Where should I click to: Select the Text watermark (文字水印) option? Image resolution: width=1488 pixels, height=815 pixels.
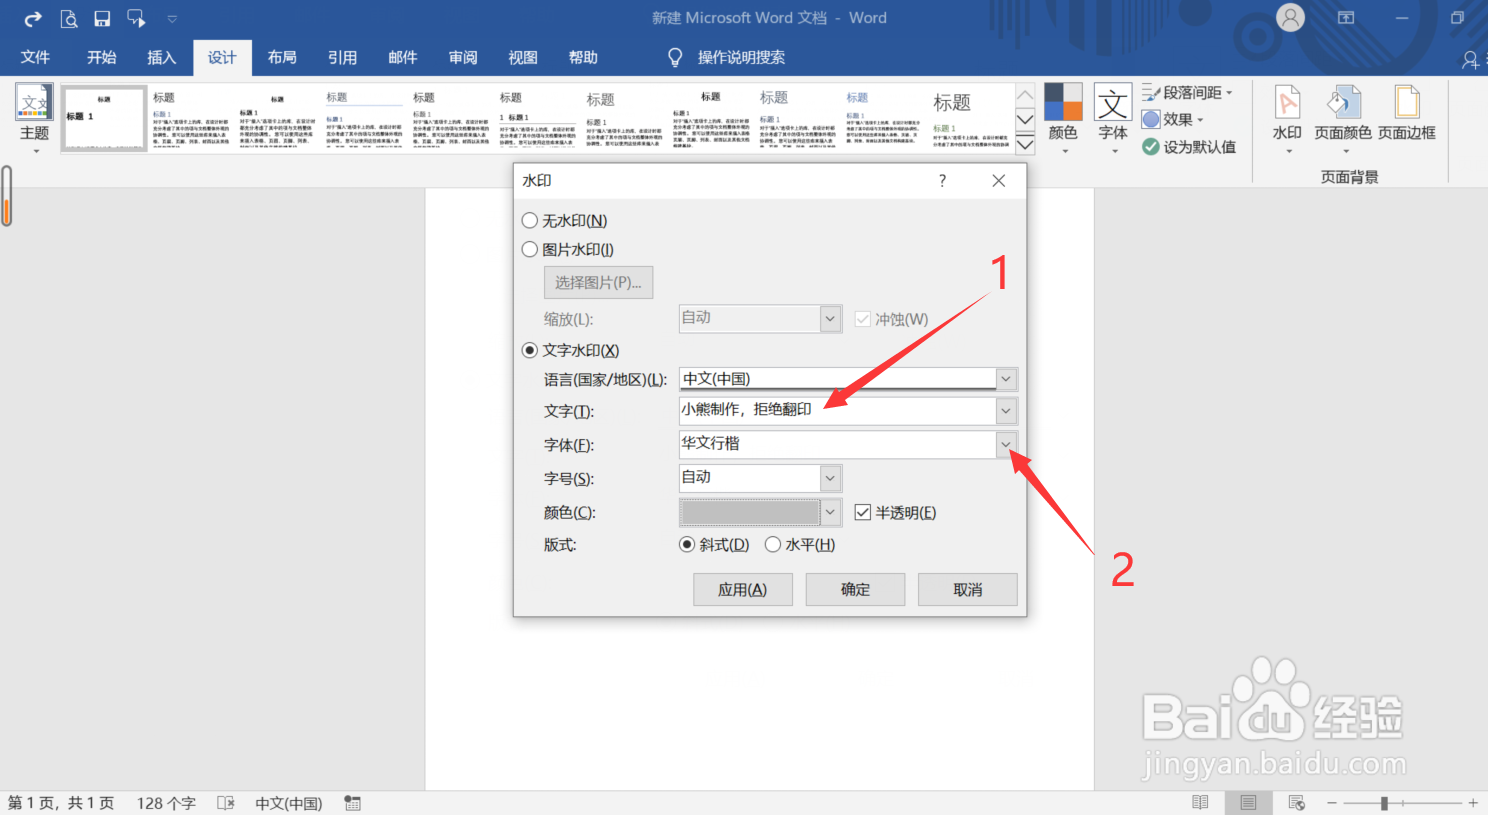(530, 351)
